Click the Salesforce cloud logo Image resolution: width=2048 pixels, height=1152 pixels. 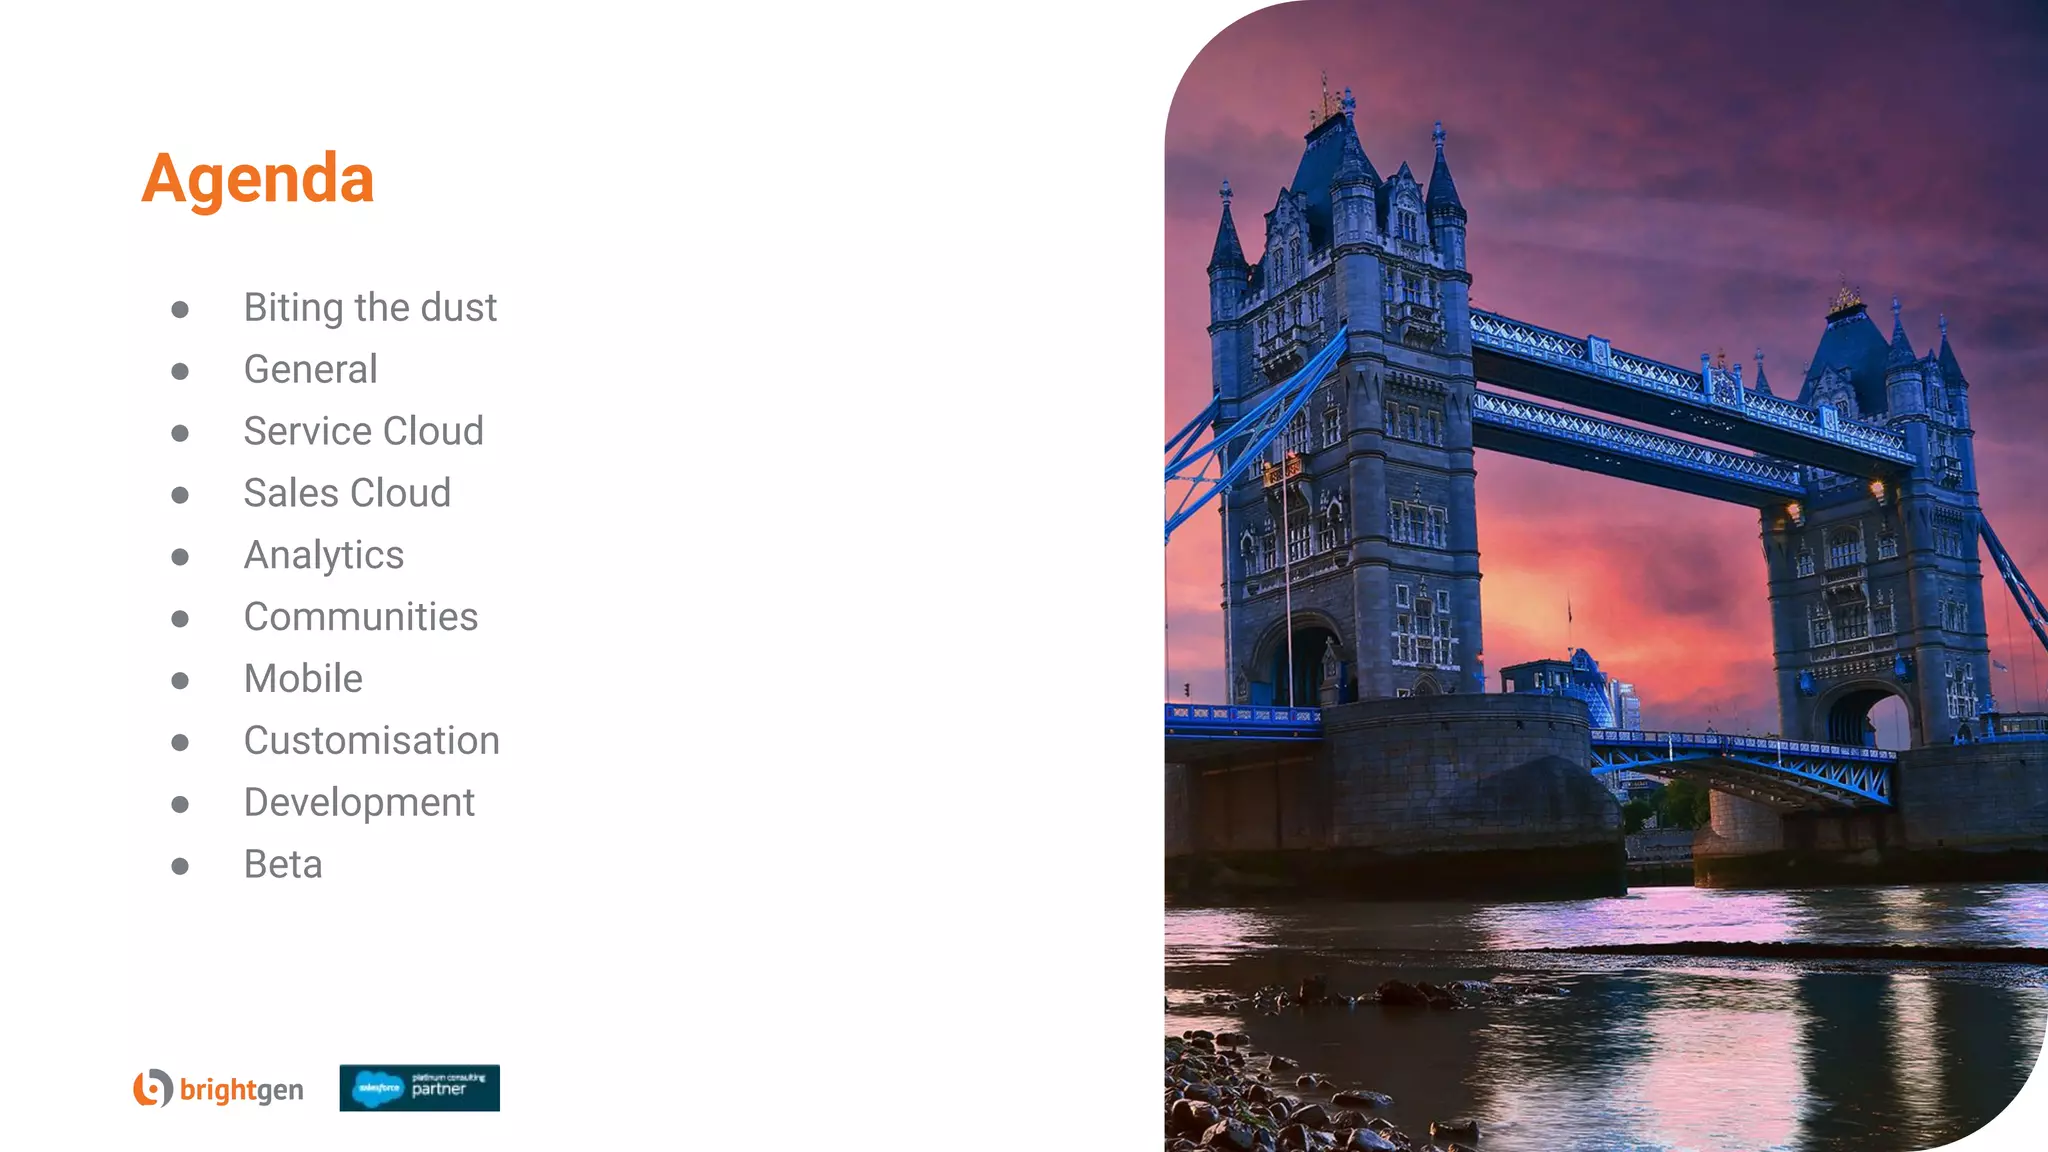click(378, 1088)
